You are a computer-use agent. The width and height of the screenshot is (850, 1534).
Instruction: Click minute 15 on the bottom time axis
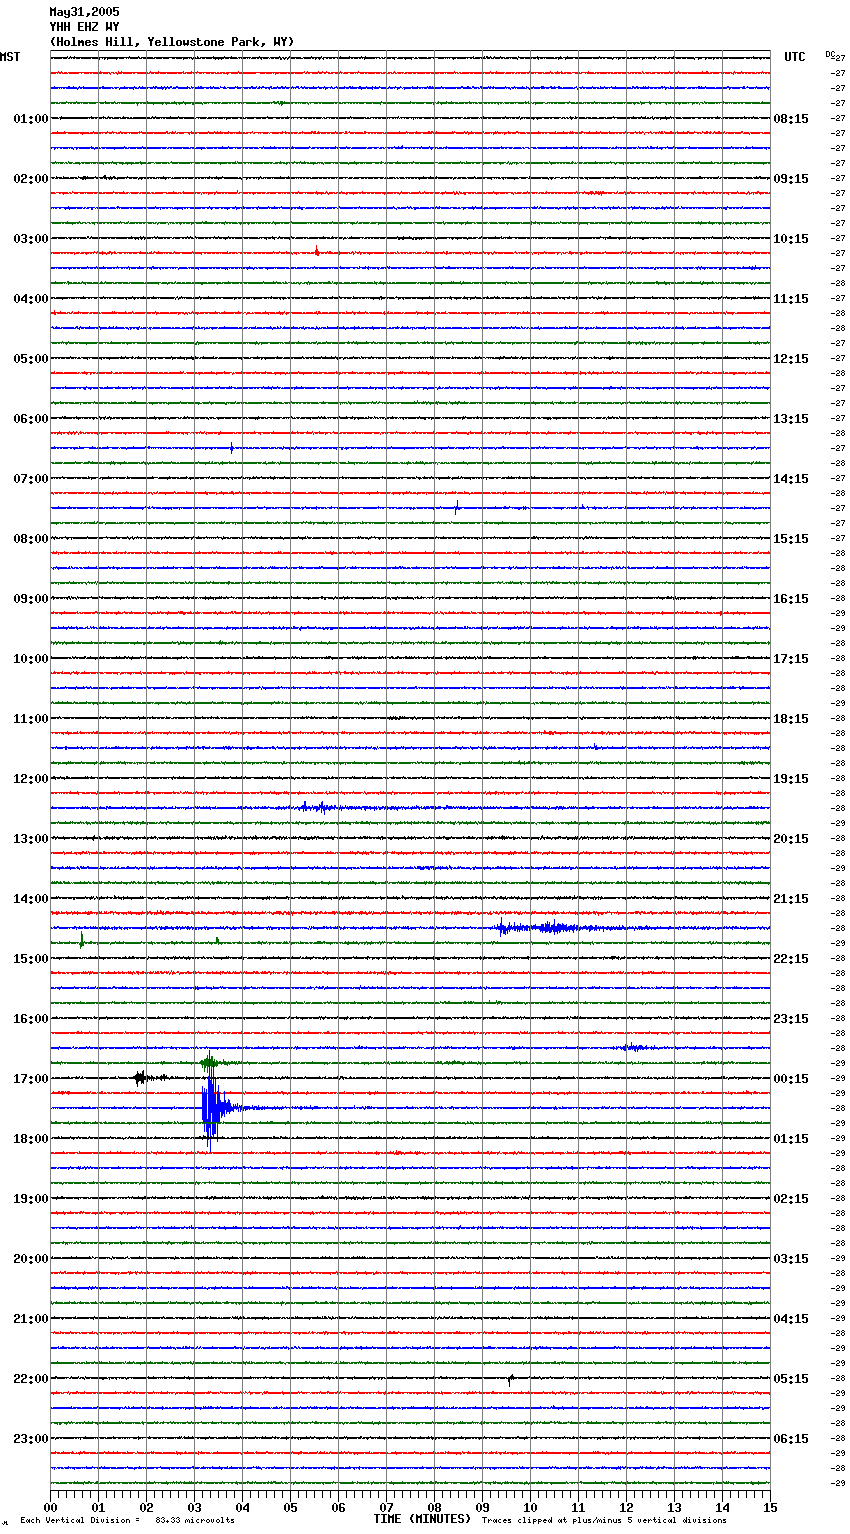[770, 1507]
